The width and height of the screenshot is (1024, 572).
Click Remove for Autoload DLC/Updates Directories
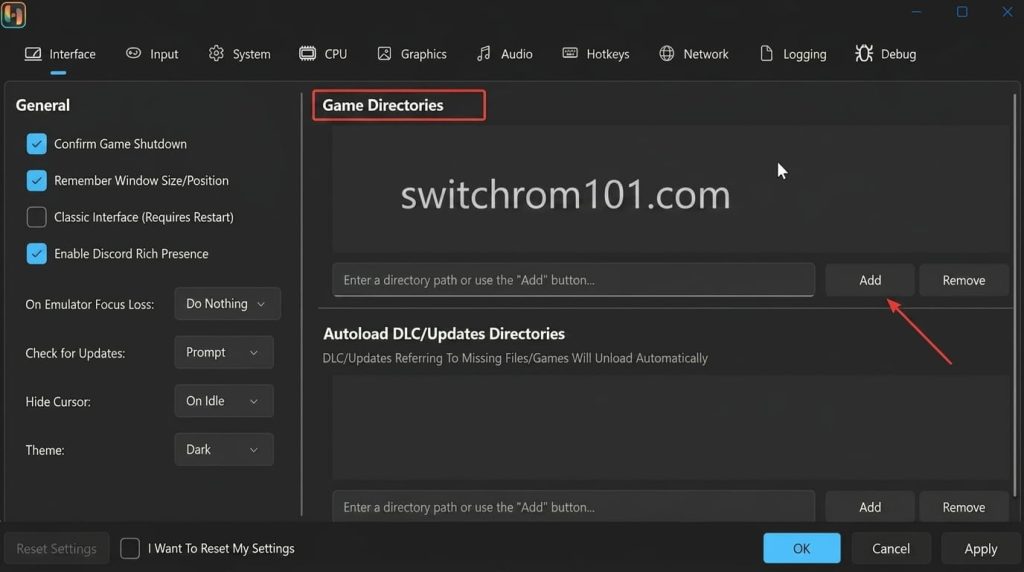point(963,507)
